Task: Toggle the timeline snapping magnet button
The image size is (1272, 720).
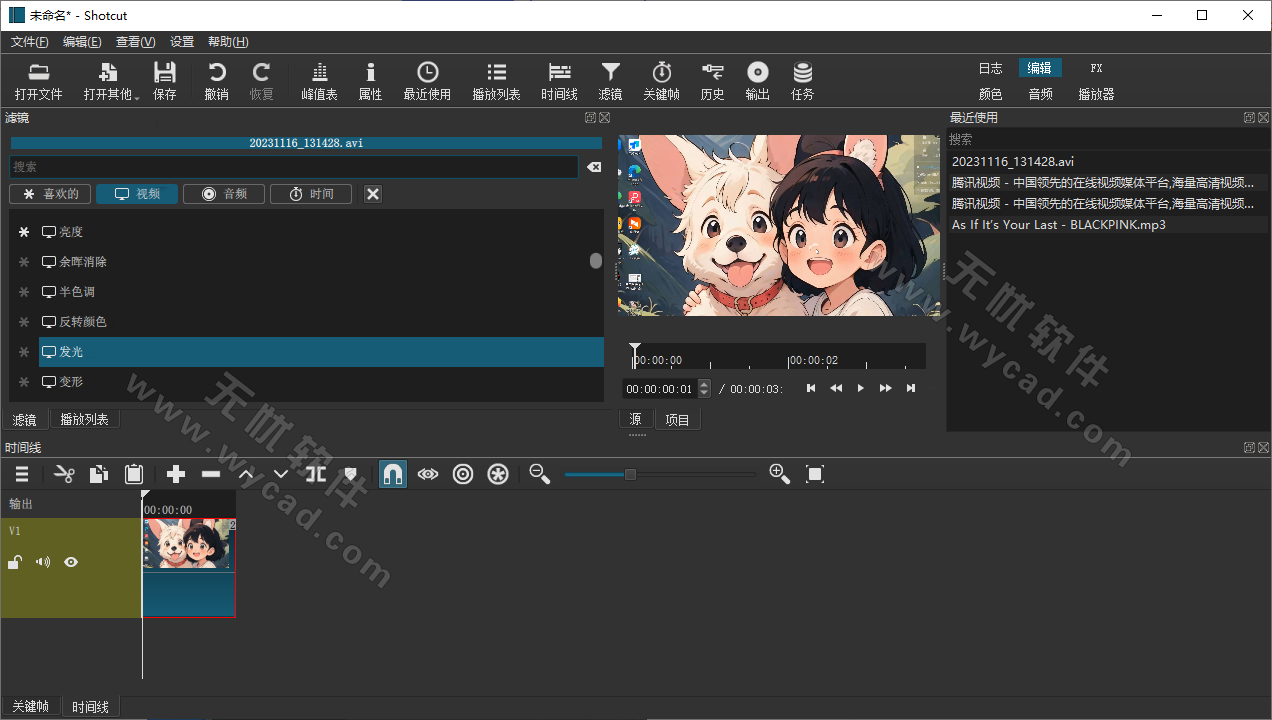Action: click(393, 474)
